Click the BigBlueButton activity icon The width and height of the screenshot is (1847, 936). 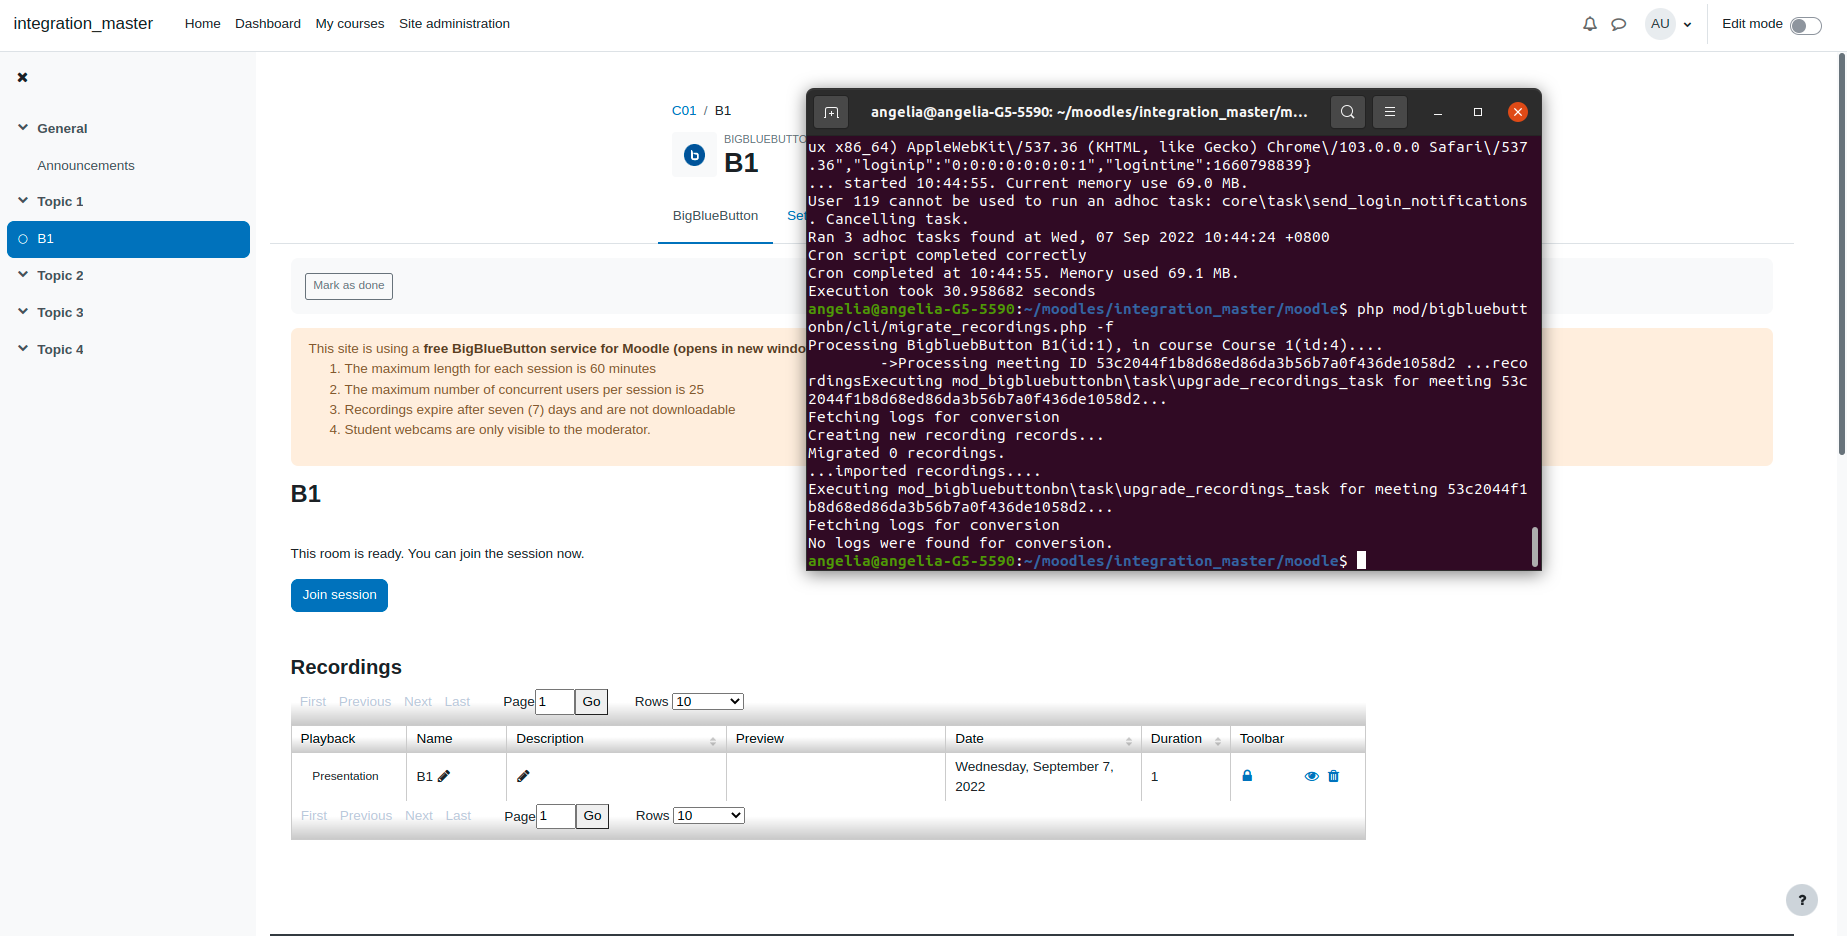694,155
